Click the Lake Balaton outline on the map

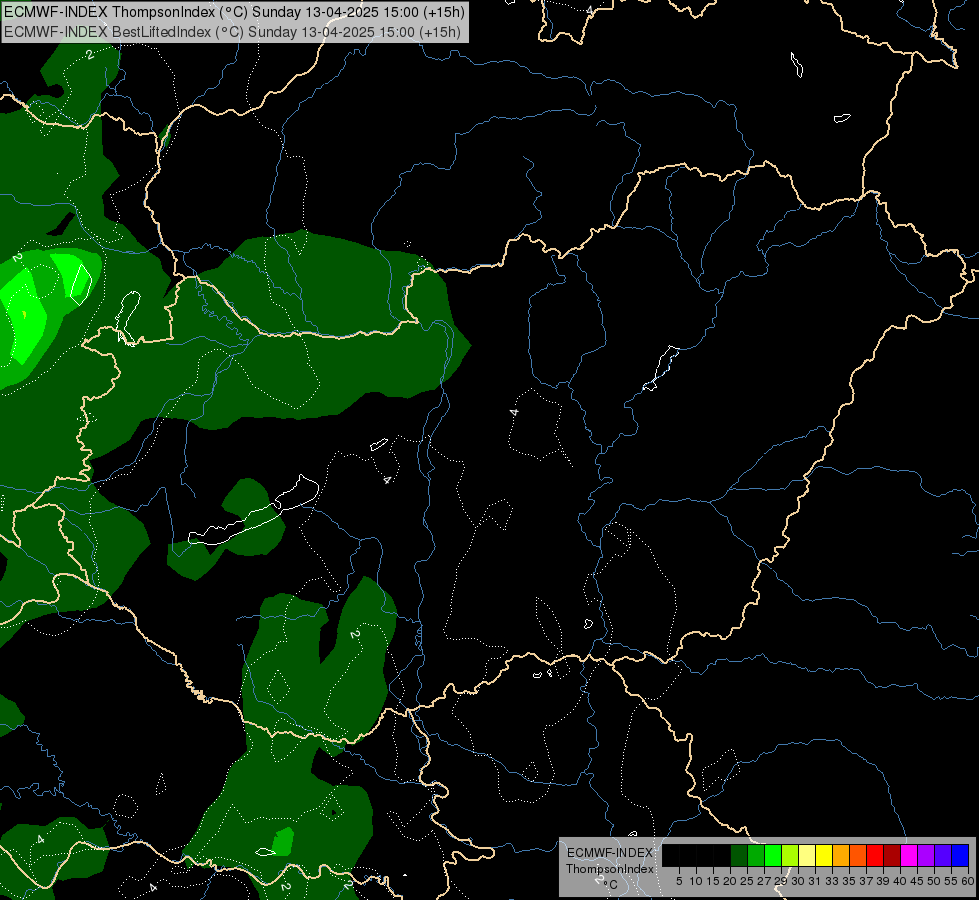(255, 510)
